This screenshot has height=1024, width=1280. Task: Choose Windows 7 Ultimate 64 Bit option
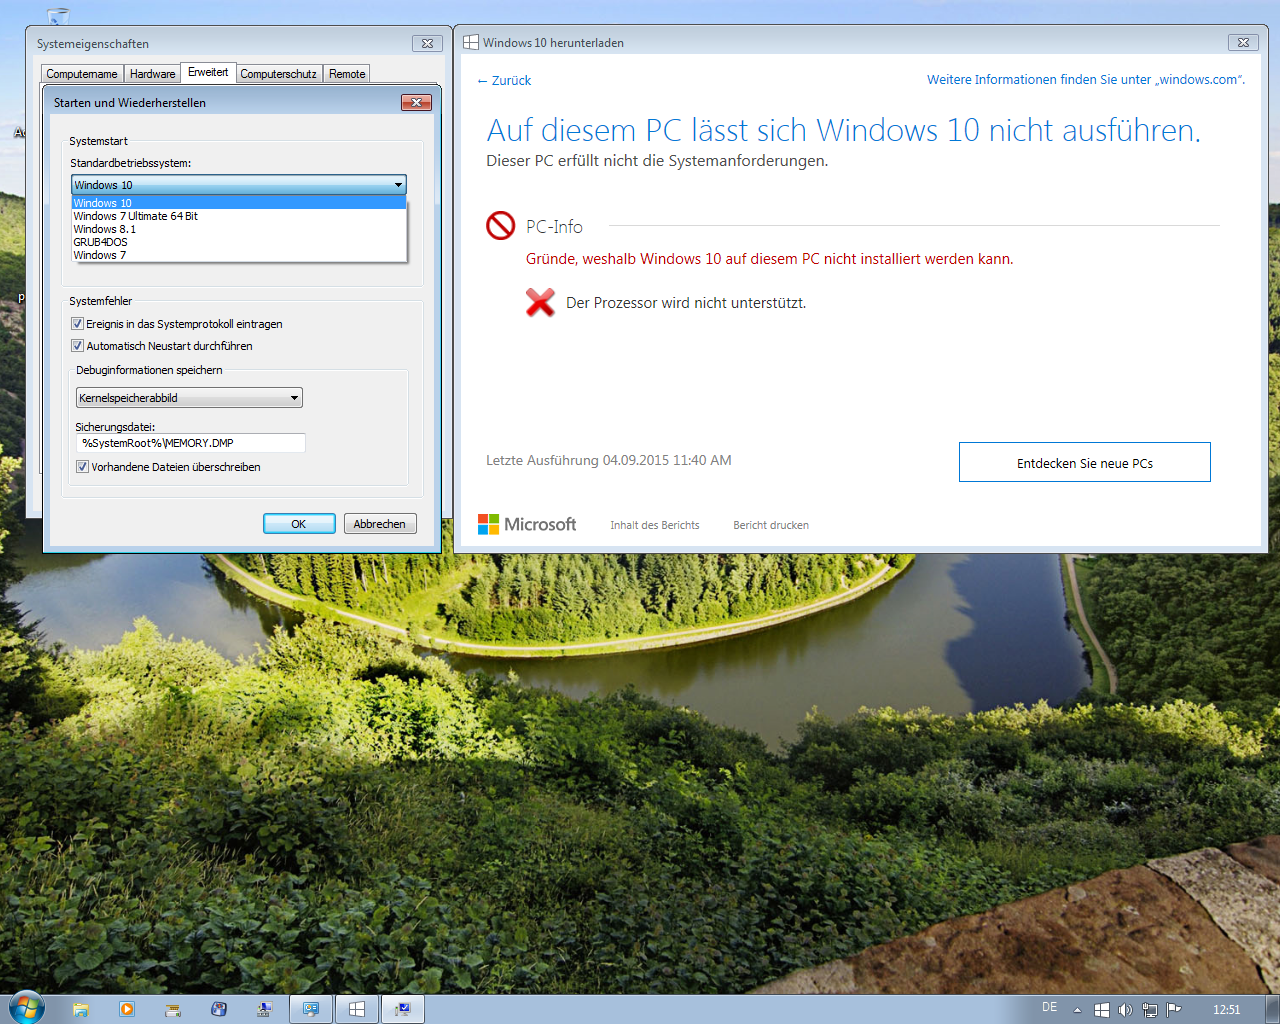pos(238,216)
